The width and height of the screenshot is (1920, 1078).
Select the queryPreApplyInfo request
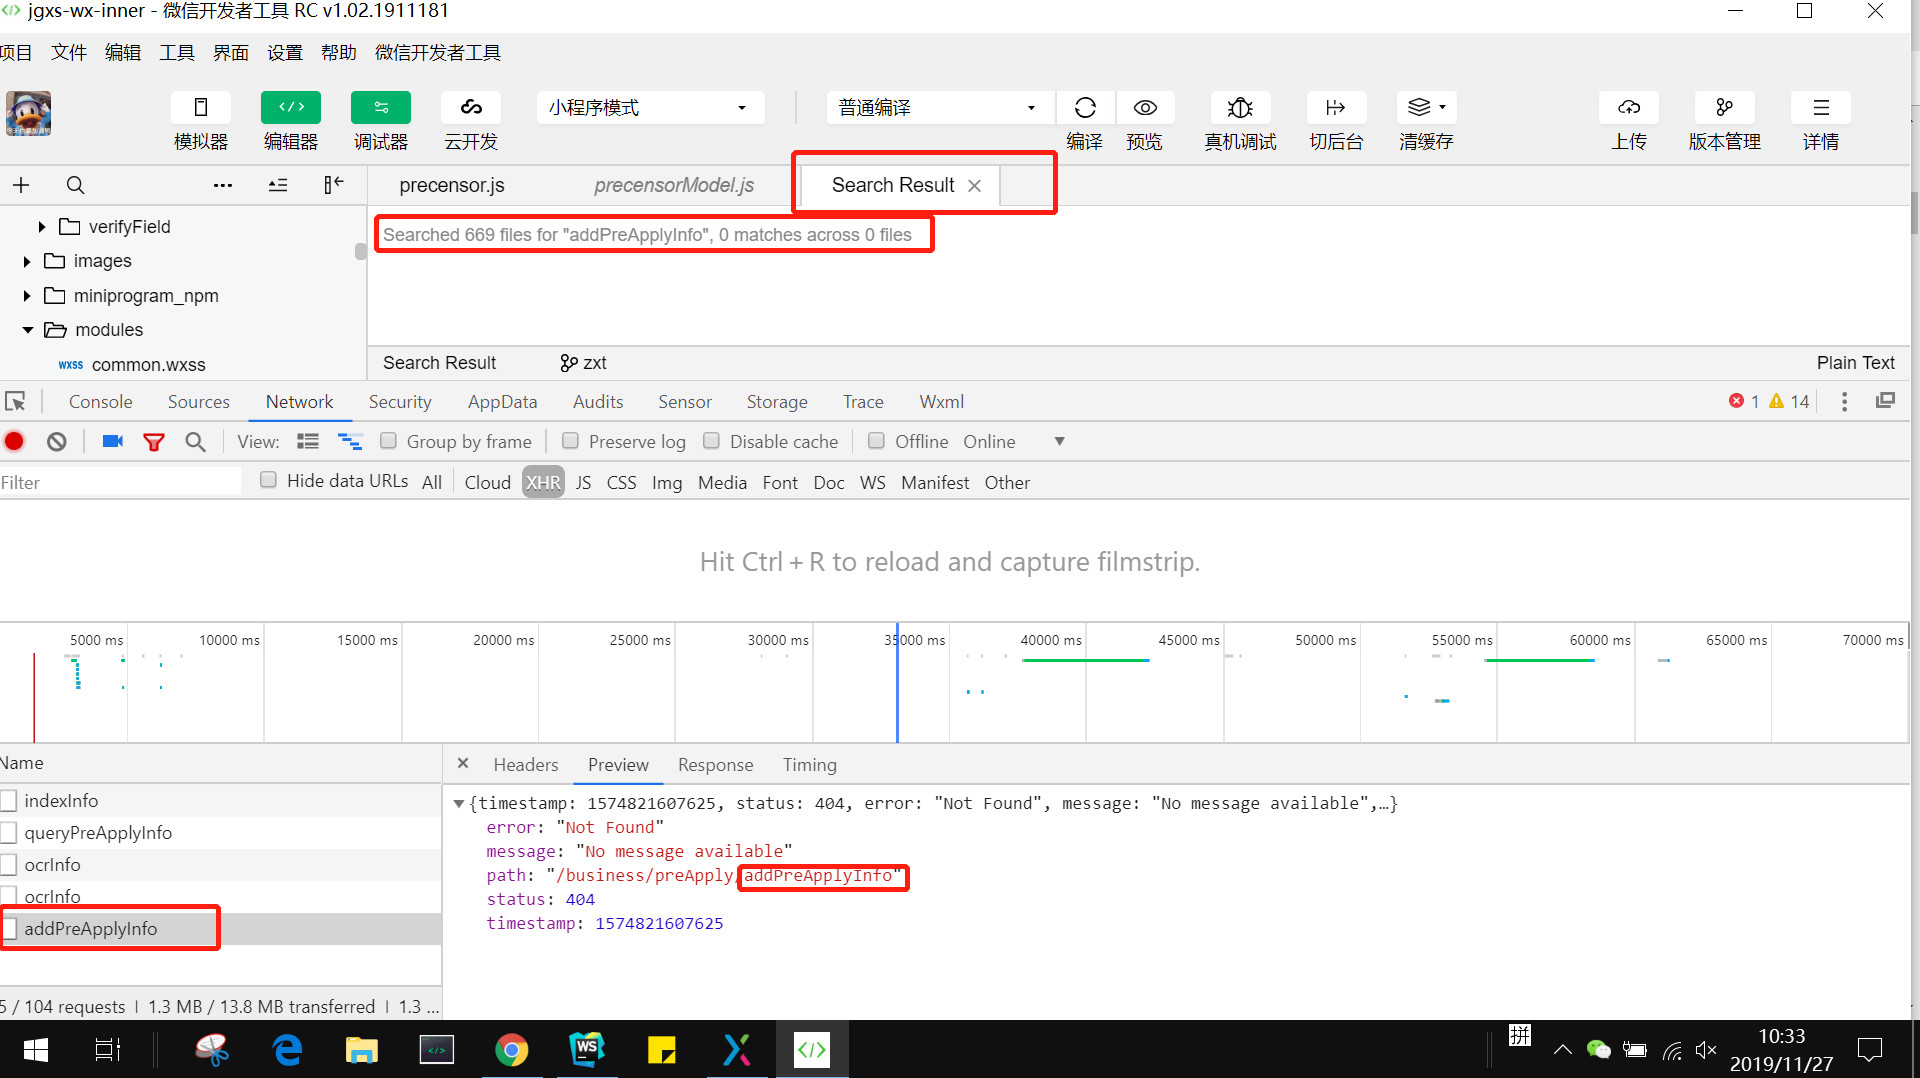pyautogui.click(x=98, y=832)
